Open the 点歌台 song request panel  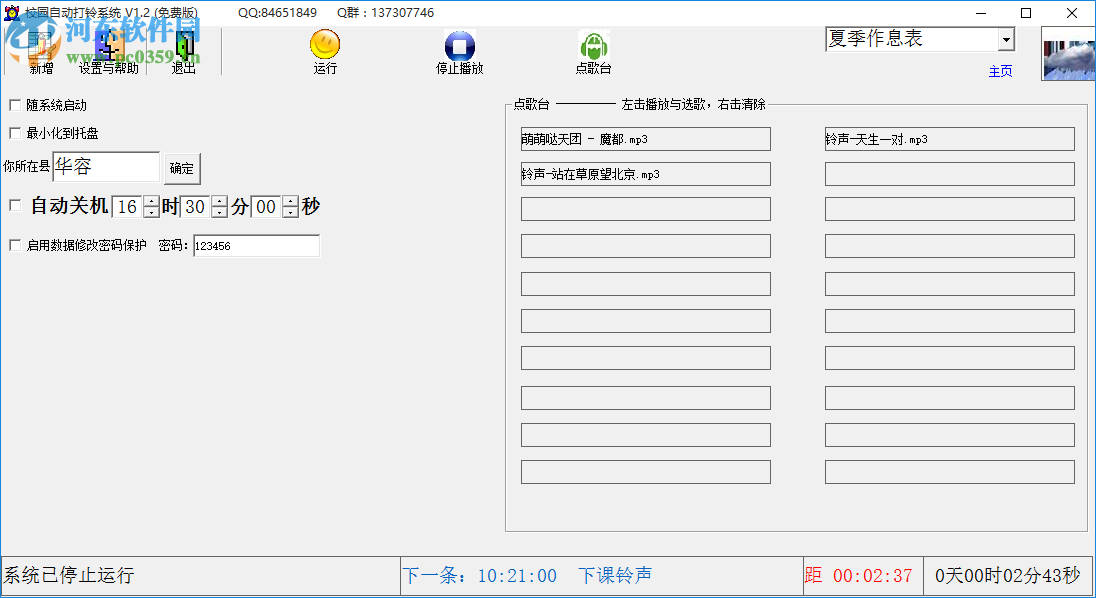pyautogui.click(x=593, y=48)
